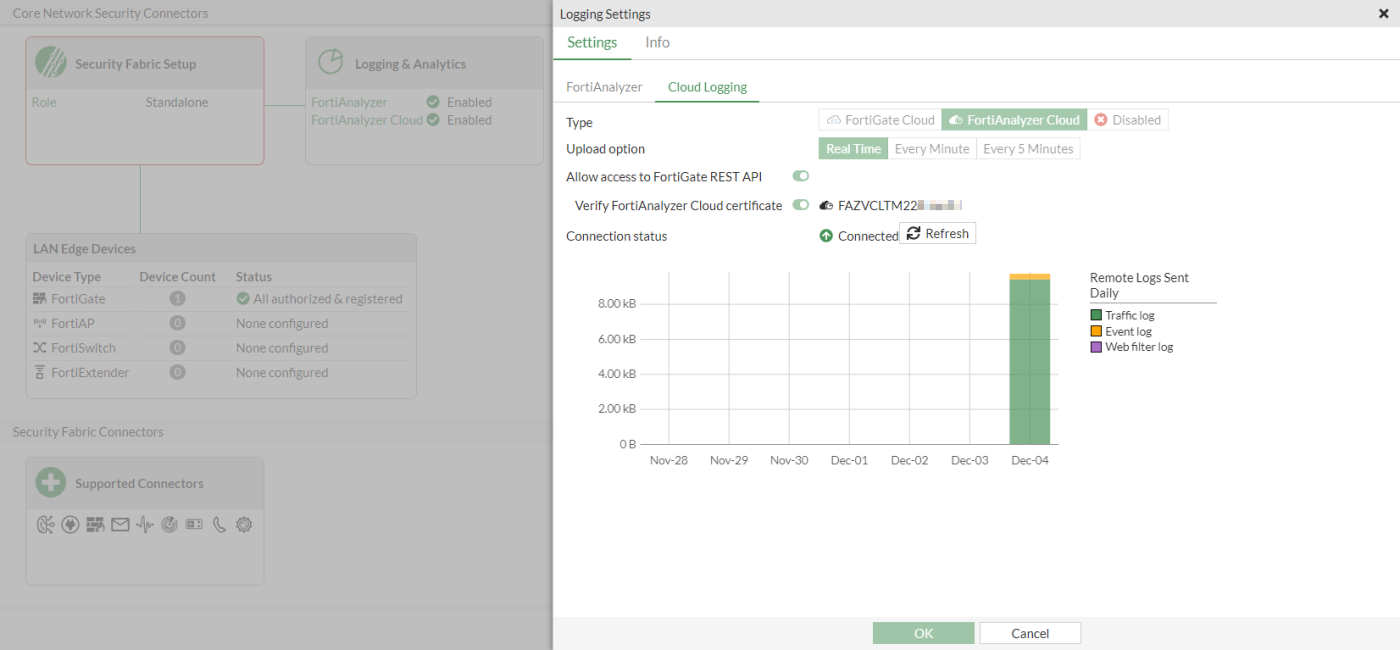Disable Allow access to FortiGate REST API
The image size is (1400, 650).
[800, 176]
